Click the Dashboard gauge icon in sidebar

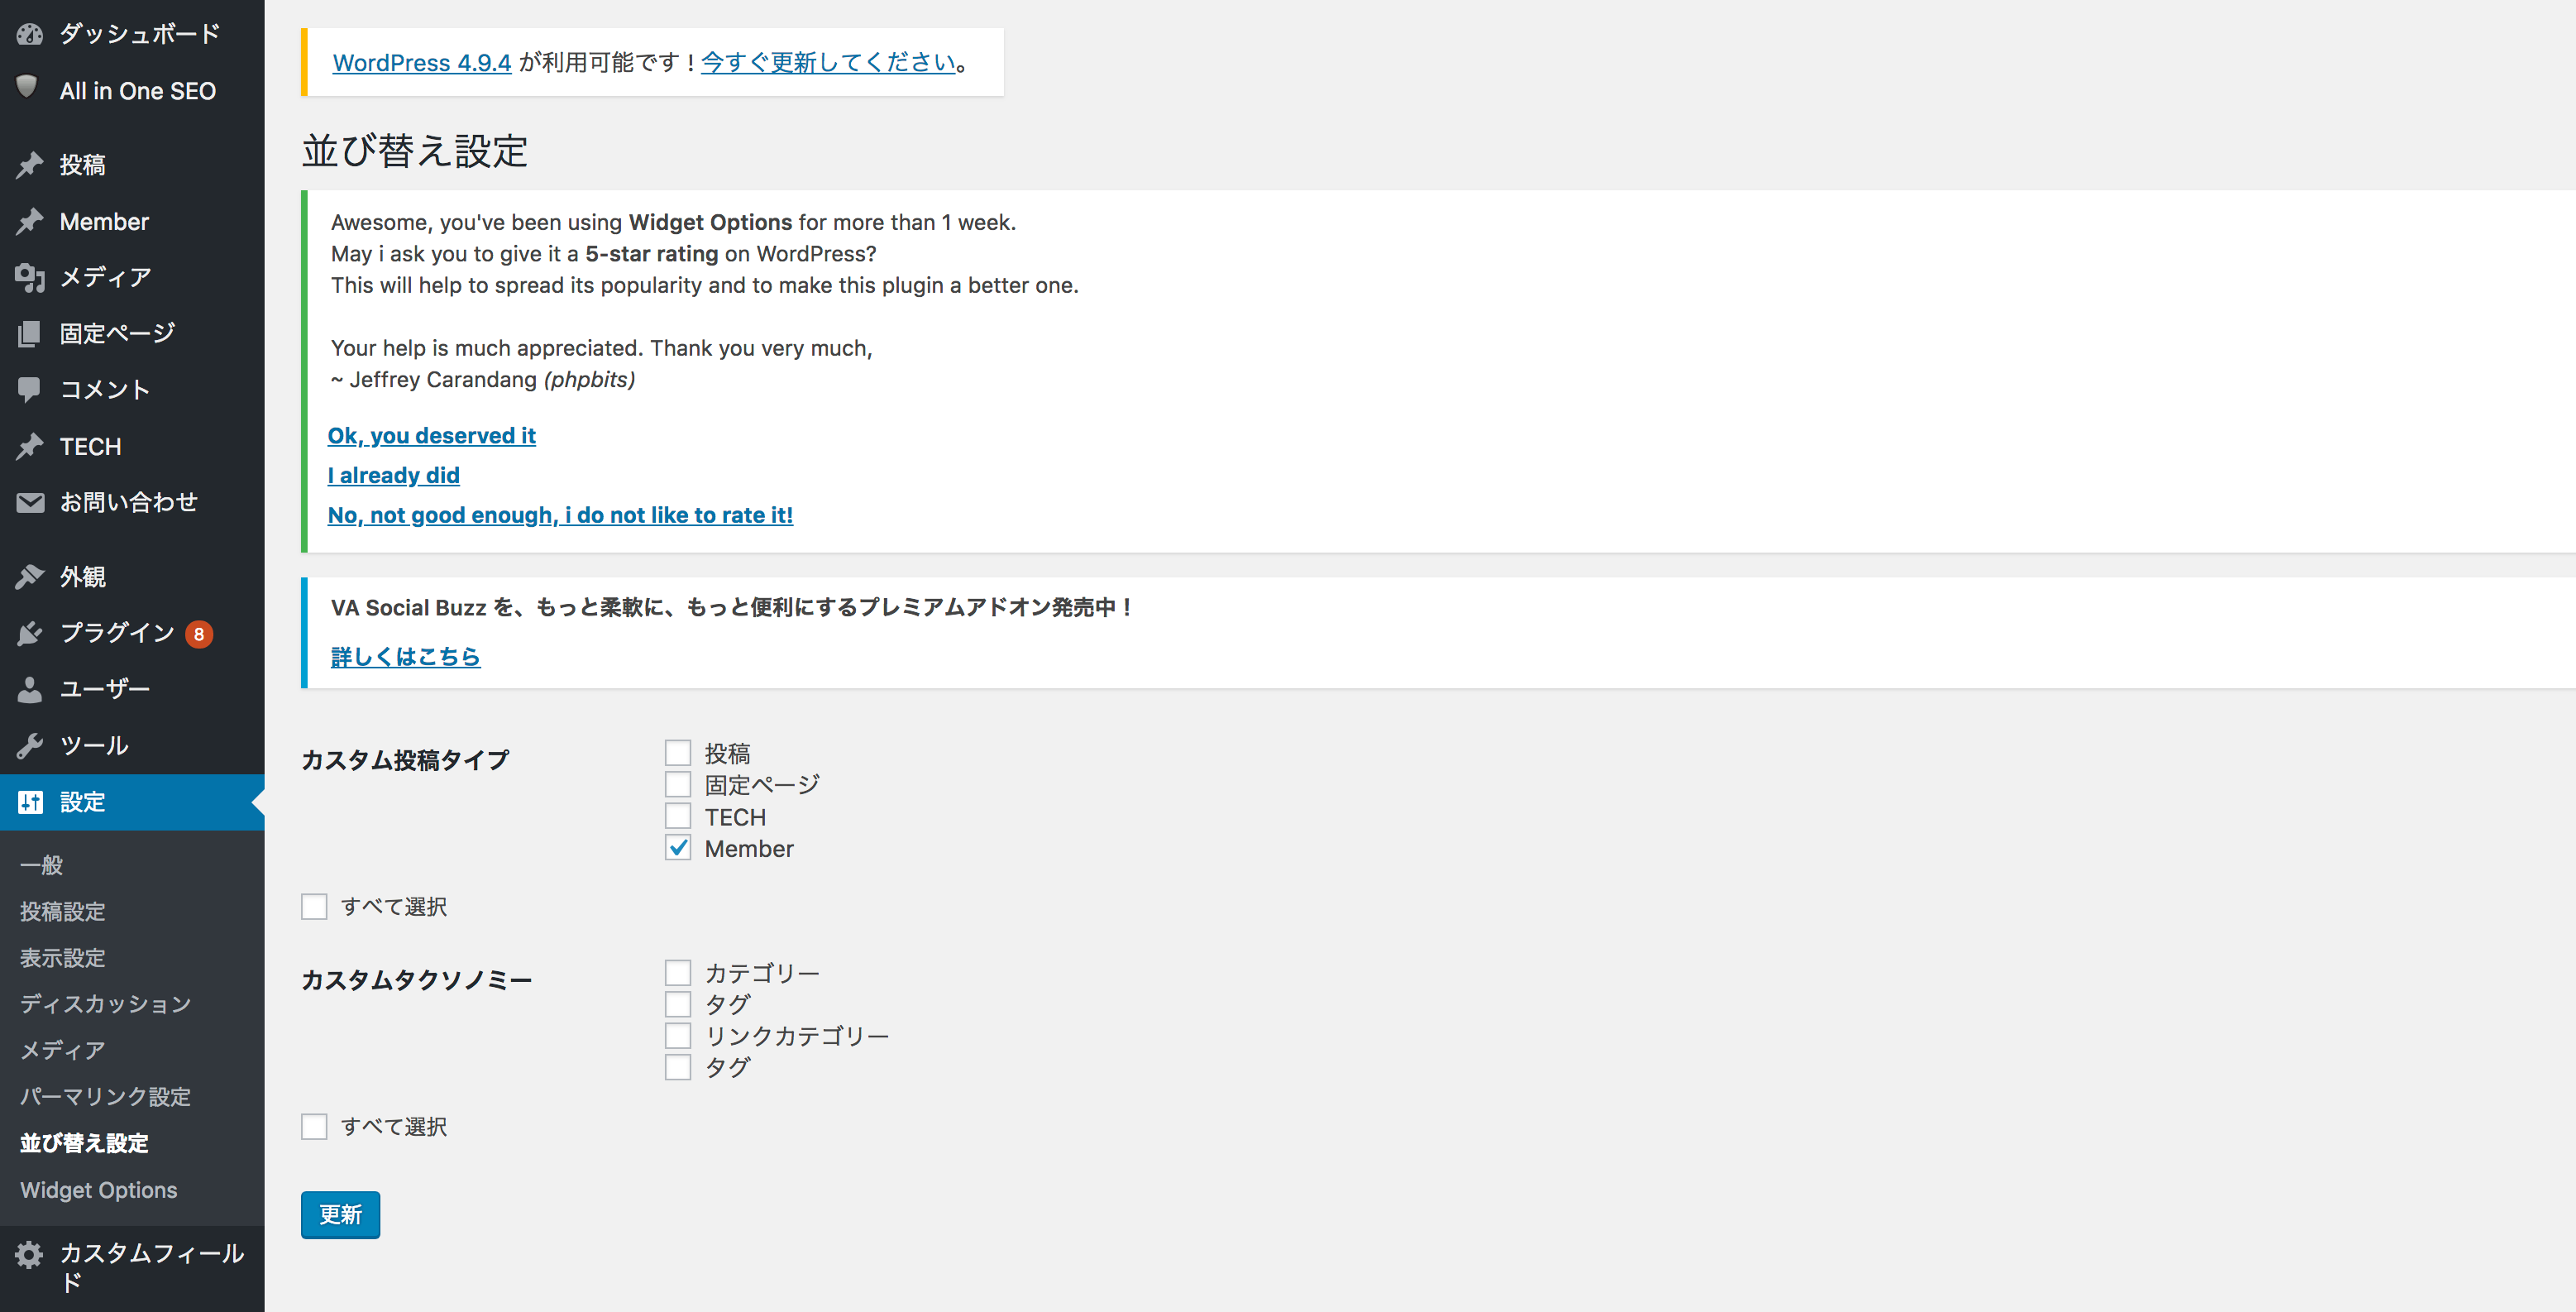30,34
